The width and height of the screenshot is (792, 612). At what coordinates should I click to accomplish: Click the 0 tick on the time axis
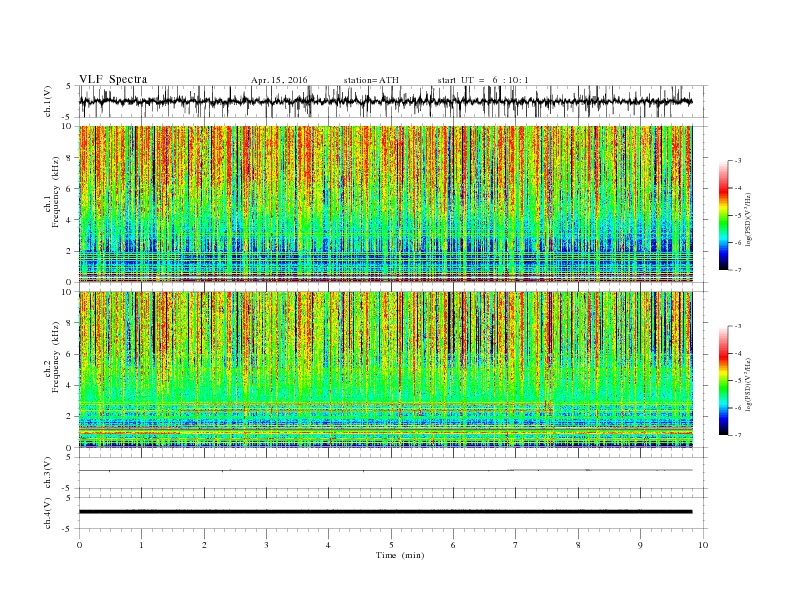79,545
